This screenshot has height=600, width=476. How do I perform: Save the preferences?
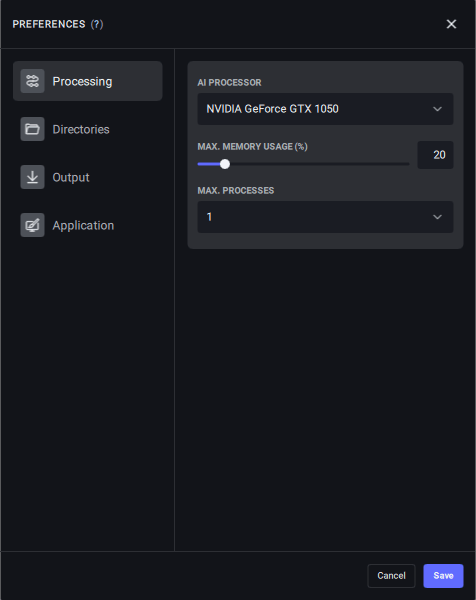tap(443, 576)
